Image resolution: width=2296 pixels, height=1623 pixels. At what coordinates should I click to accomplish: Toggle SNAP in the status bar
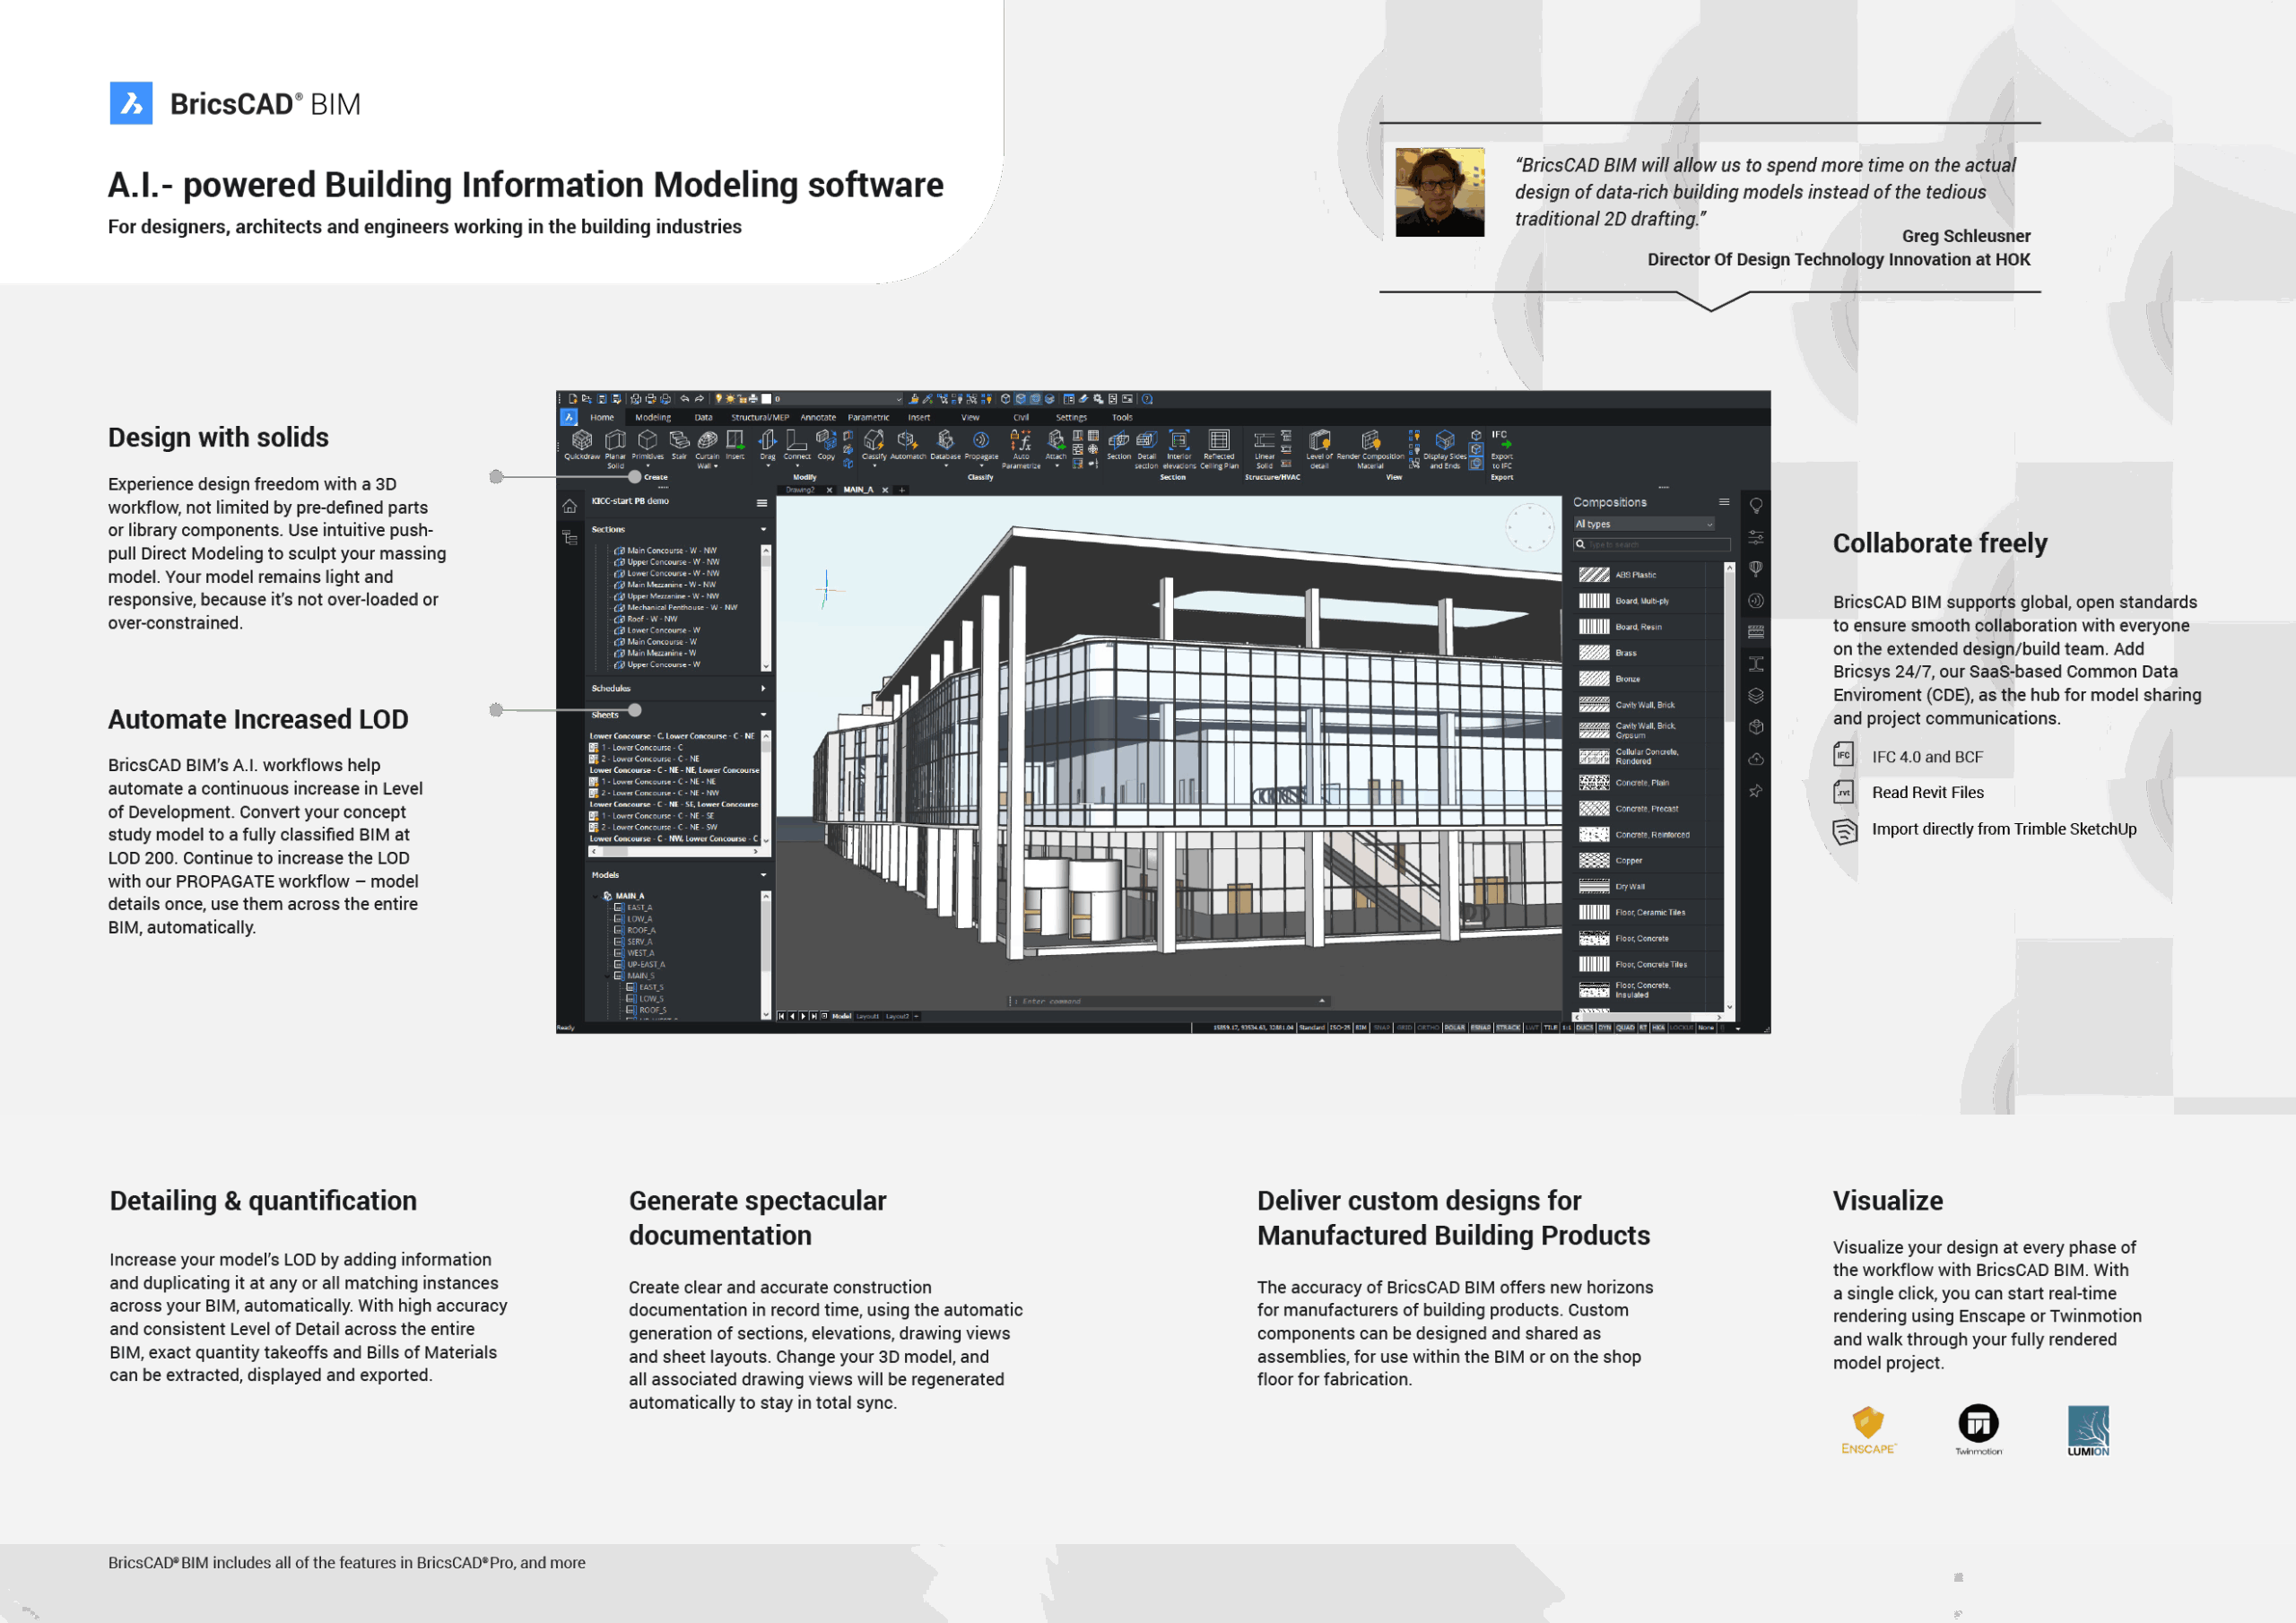[x=1382, y=1027]
